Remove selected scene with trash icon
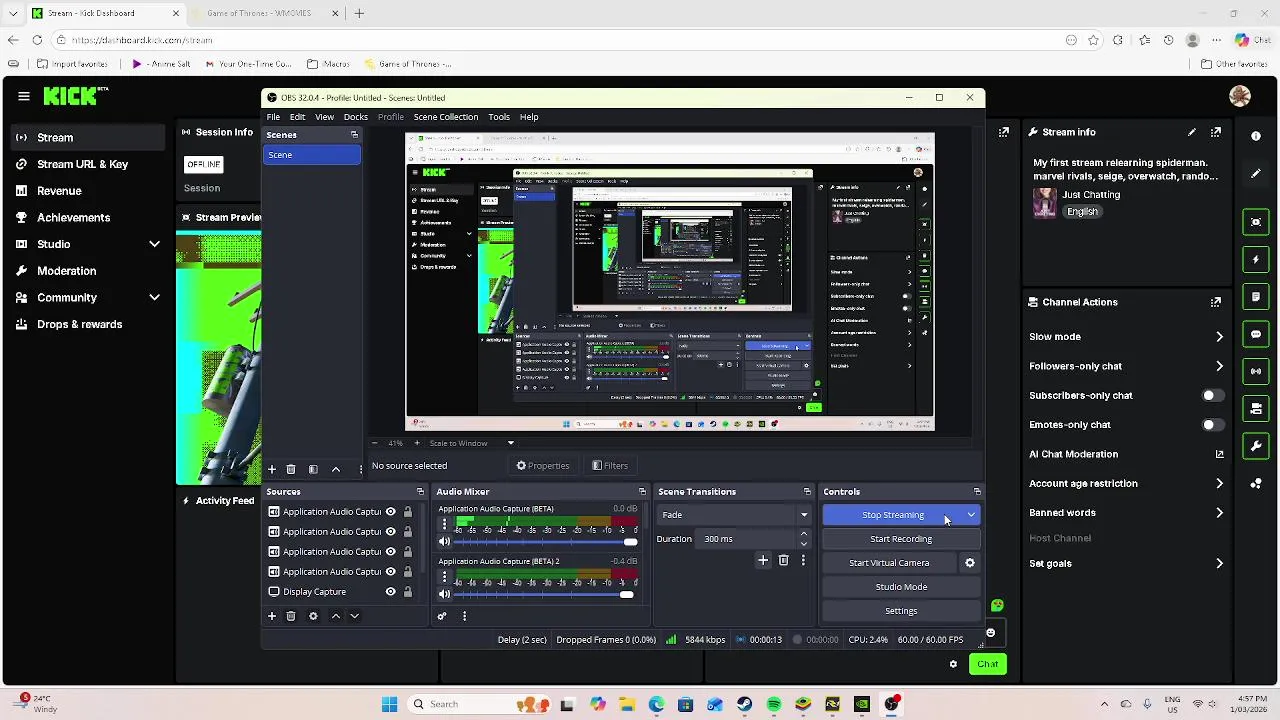The width and height of the screenshot is (1280, 720). (x=291, y=469)
